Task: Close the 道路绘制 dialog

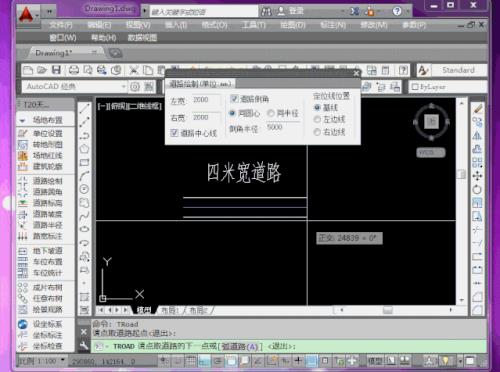Action: pos(356,73)
